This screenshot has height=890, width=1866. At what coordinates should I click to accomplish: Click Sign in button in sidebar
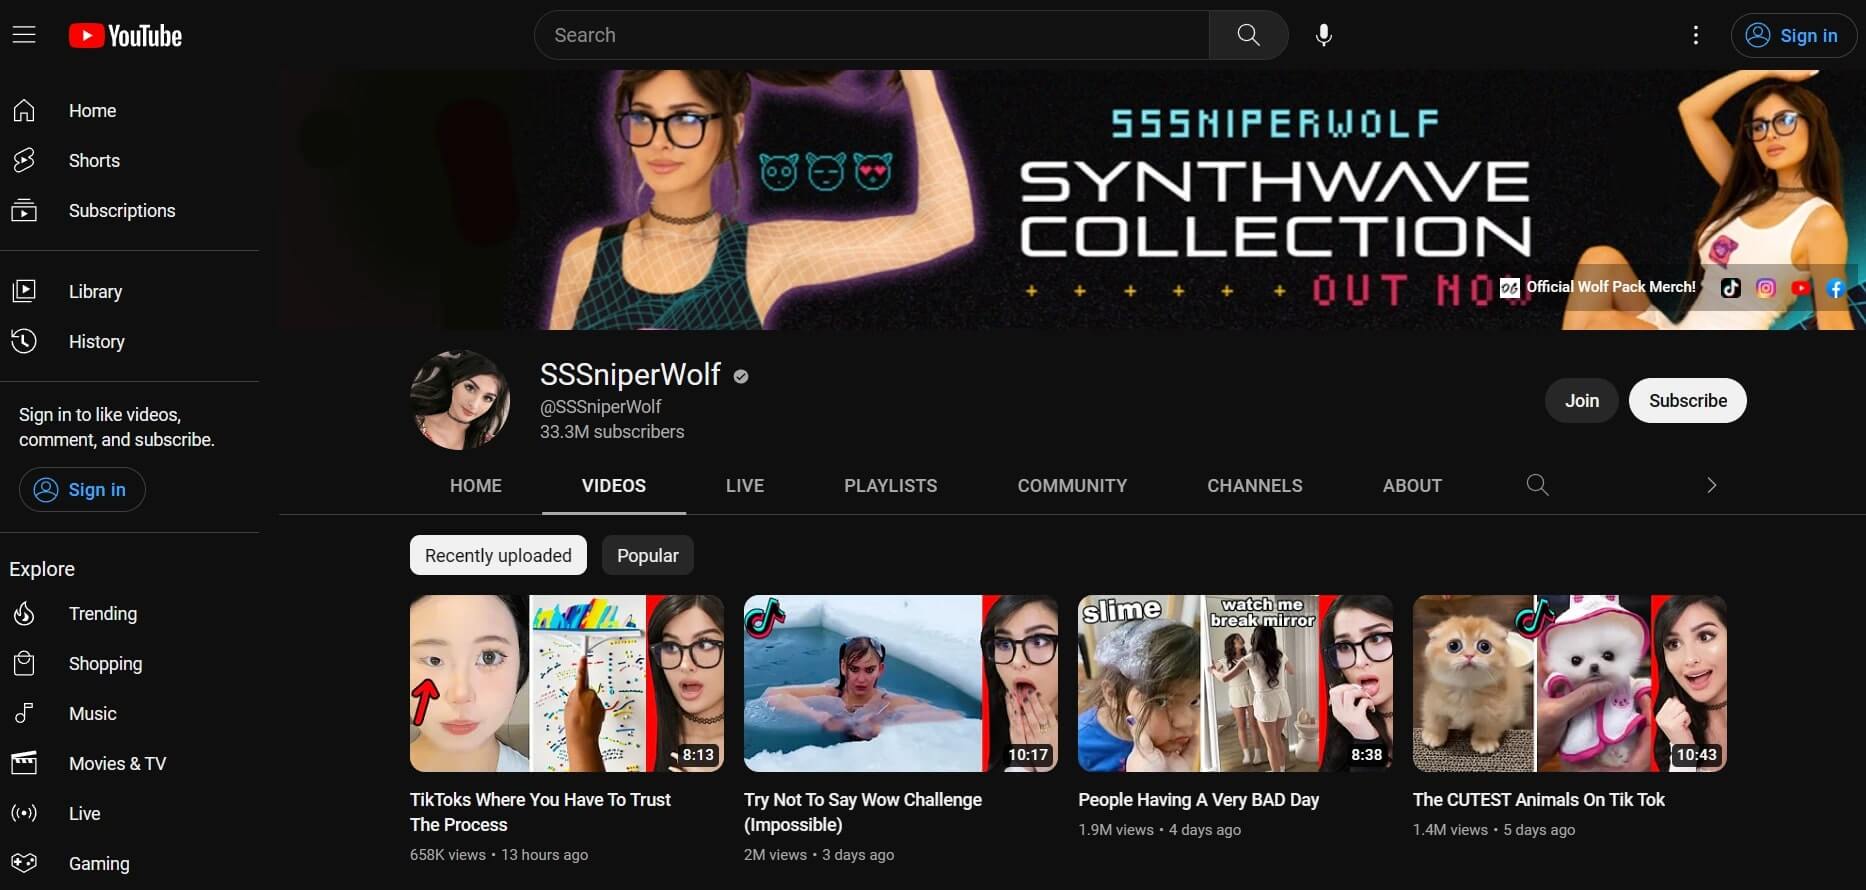pyautogui.click(x=82, y=489)
